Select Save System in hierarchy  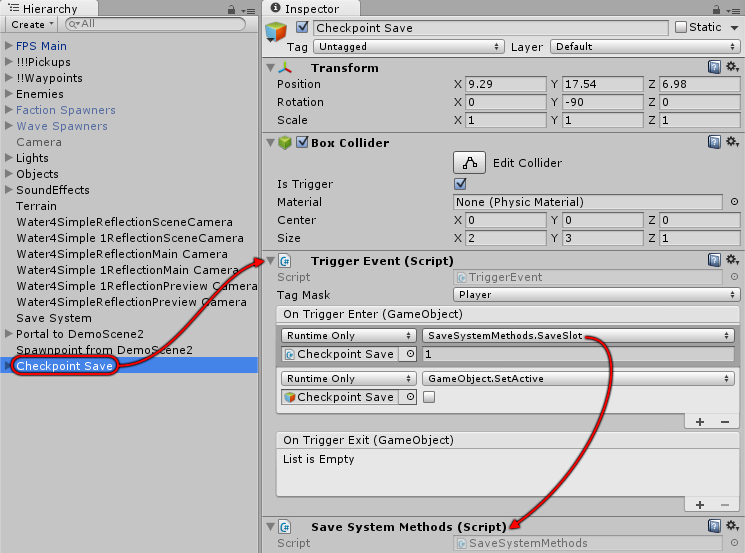pos(54,318)
